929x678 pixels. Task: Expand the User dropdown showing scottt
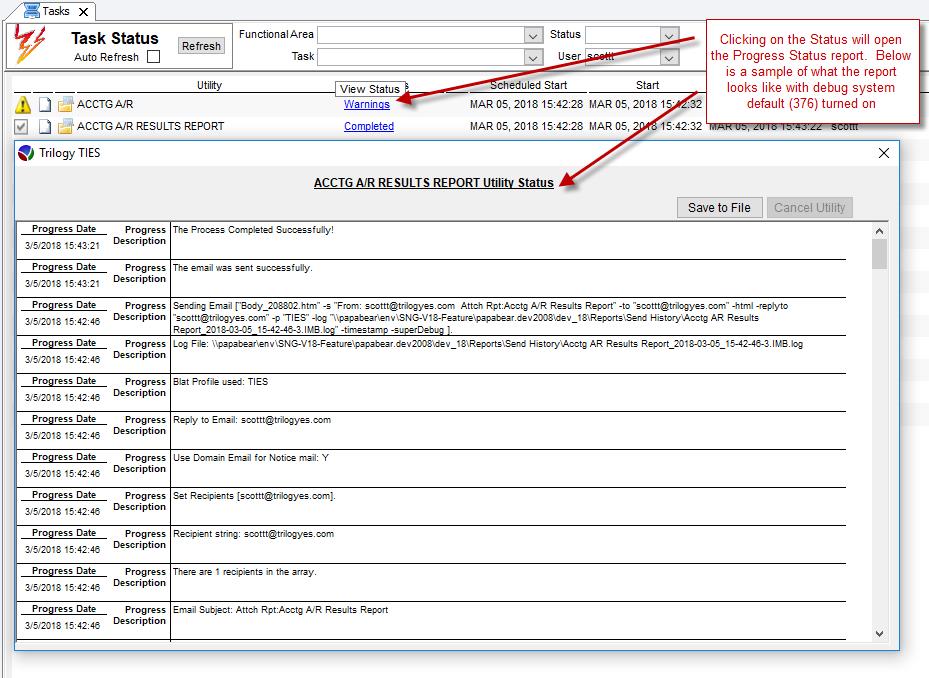pos(669,57)
